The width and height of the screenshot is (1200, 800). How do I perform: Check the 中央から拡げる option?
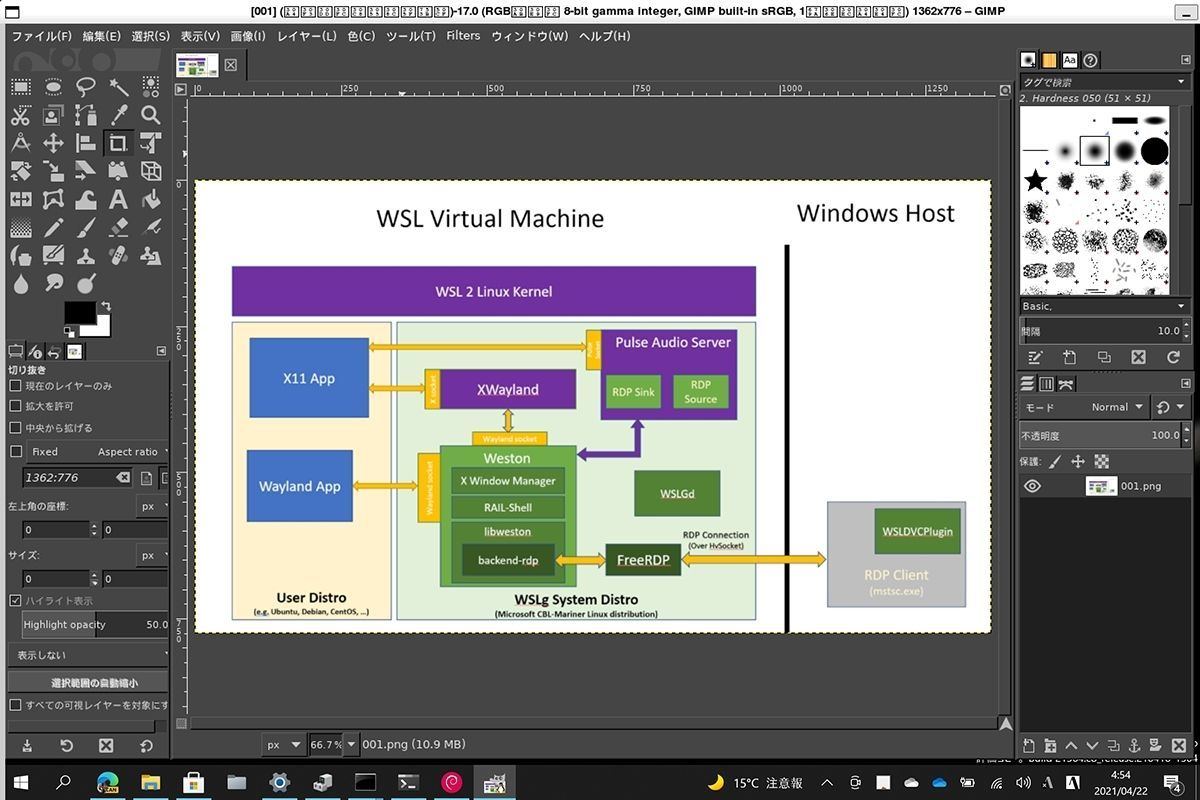click(15, 428)
